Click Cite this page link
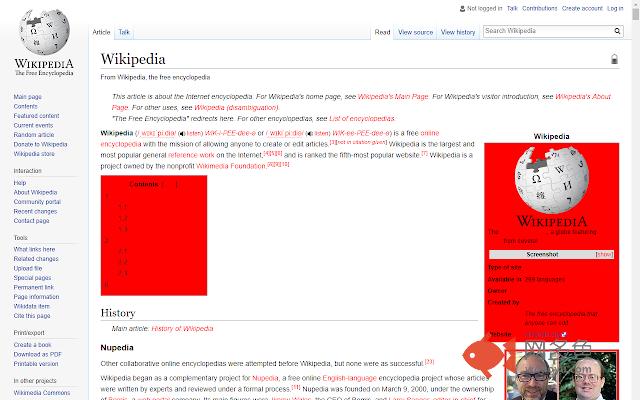Image resolution: width=640 pixels, height=400 pixels. coord(32,316)
